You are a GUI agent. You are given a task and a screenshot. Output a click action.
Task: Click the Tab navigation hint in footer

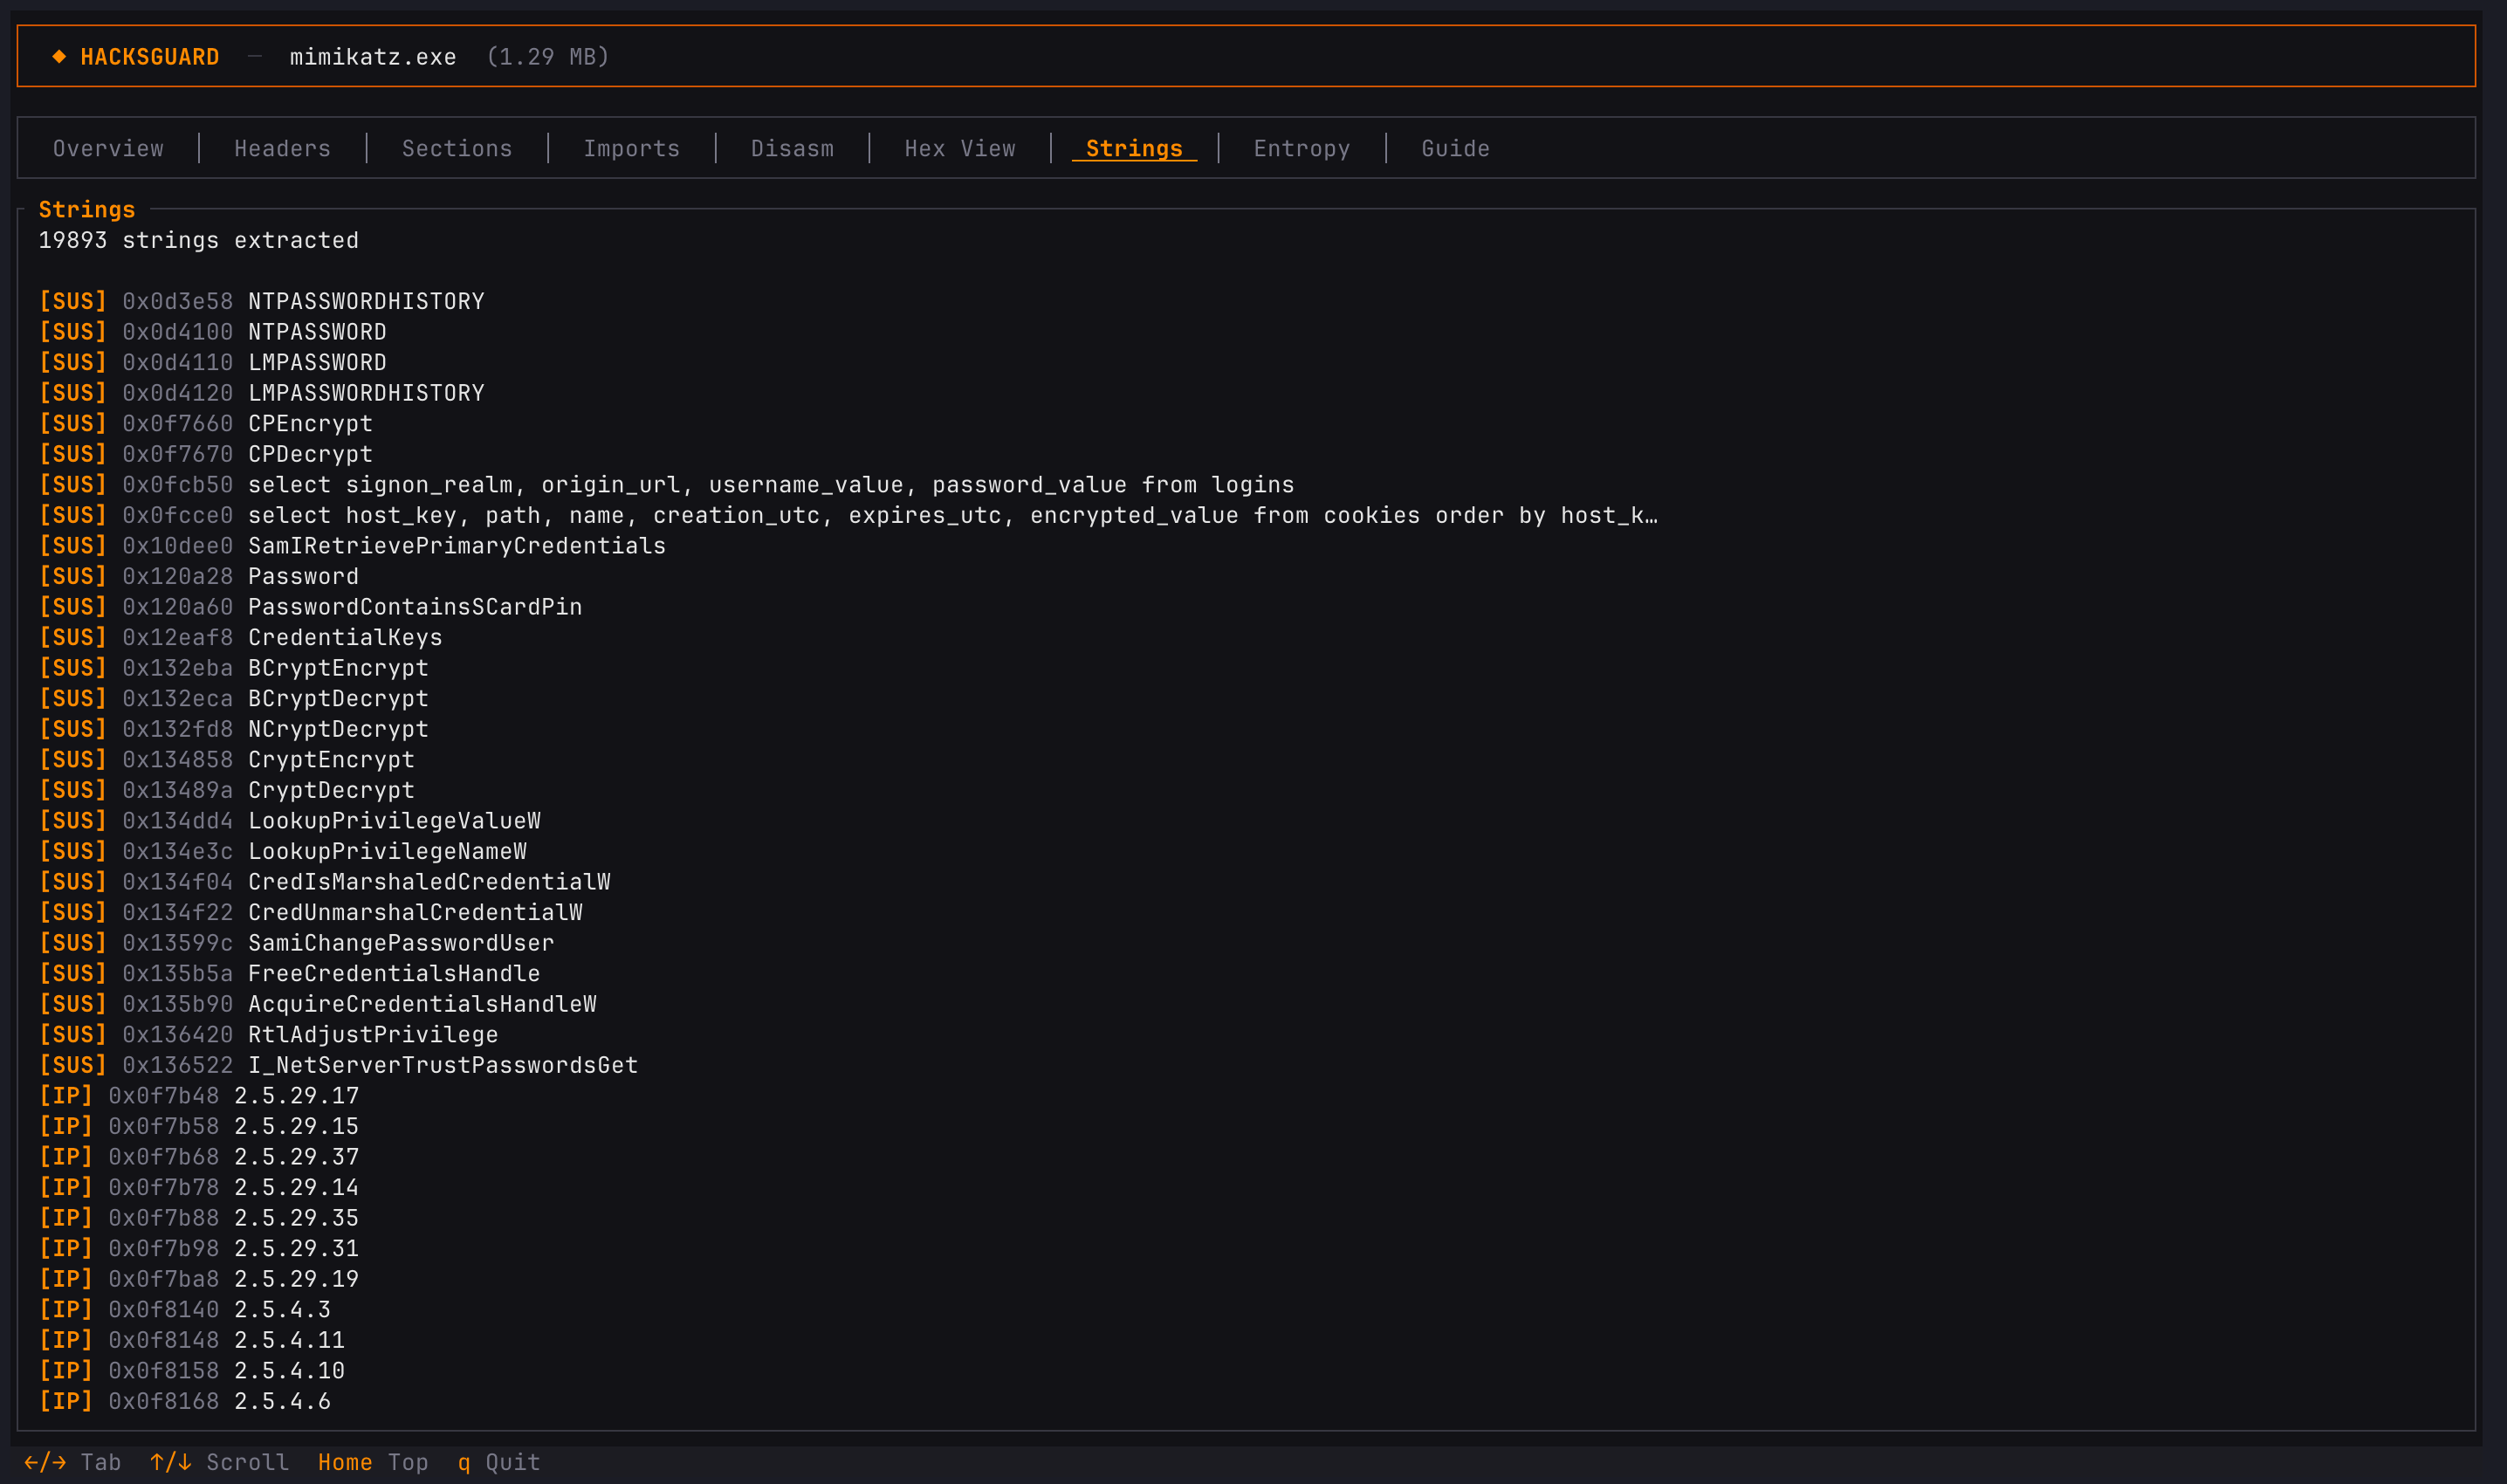[x=72, y=1462]
